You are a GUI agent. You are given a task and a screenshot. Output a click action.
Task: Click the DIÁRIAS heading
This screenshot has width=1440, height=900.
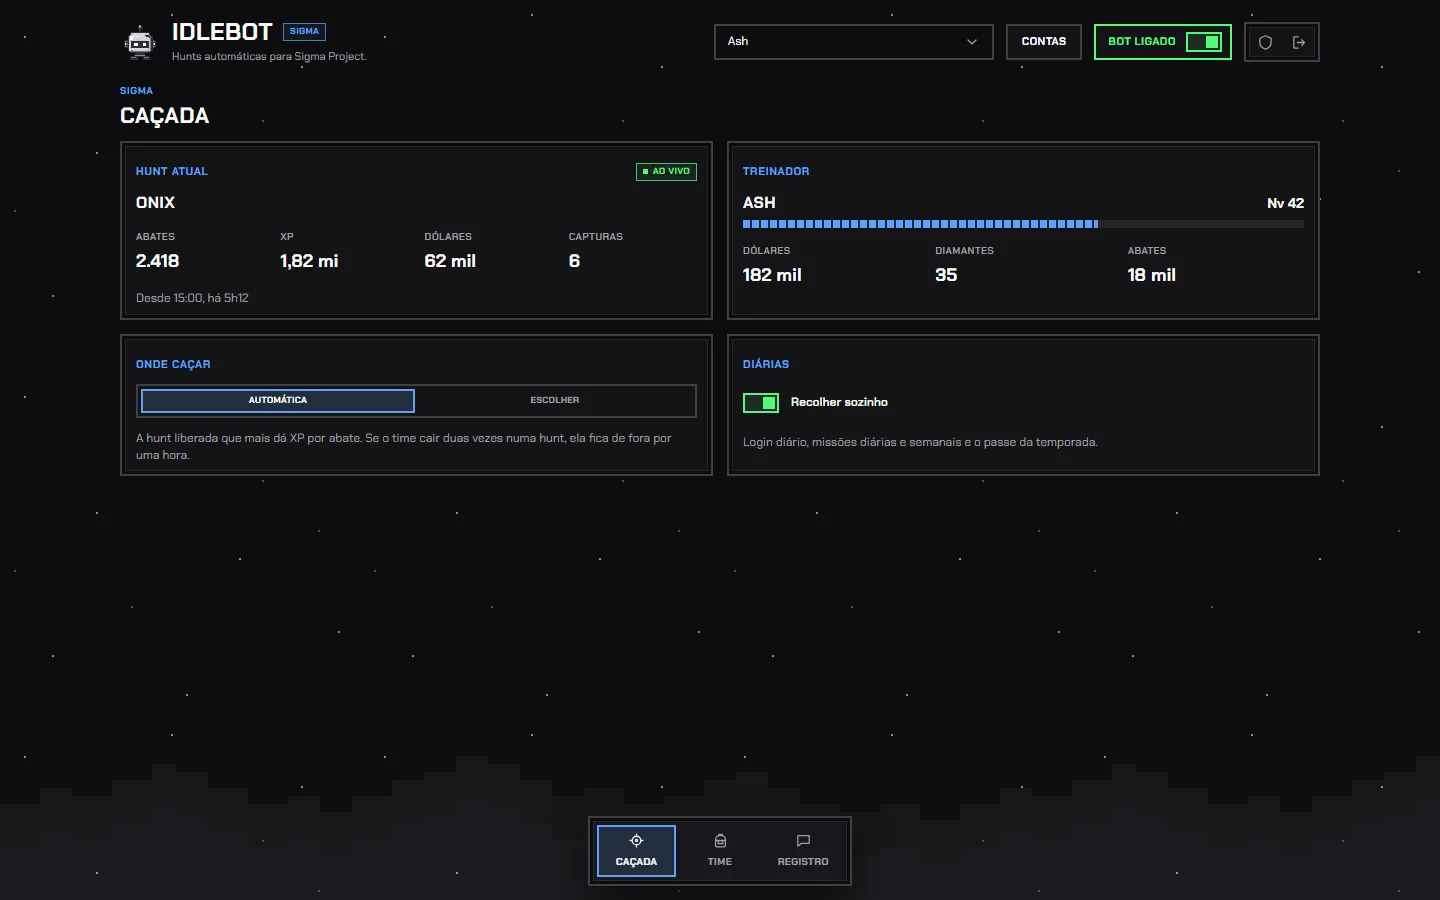click(766, 365)
